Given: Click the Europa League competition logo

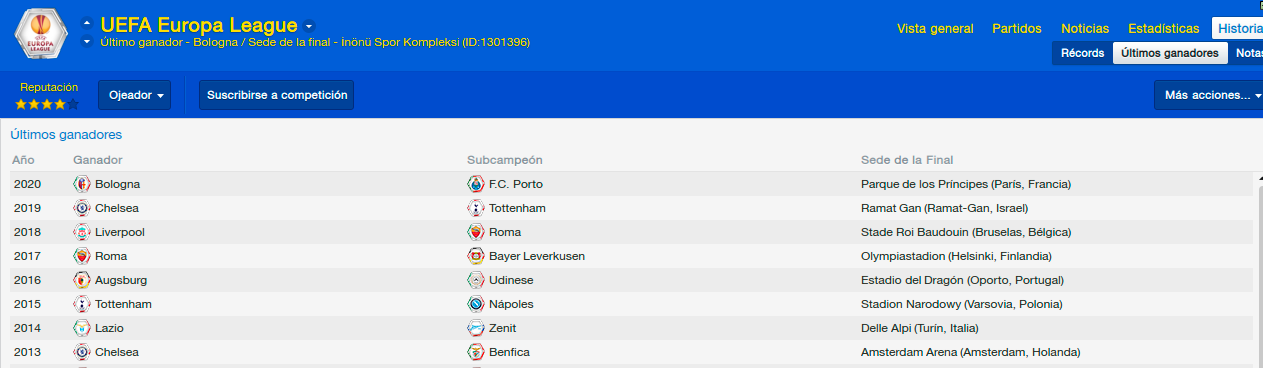Looking at the screenshot, I should tap(41, 35).
